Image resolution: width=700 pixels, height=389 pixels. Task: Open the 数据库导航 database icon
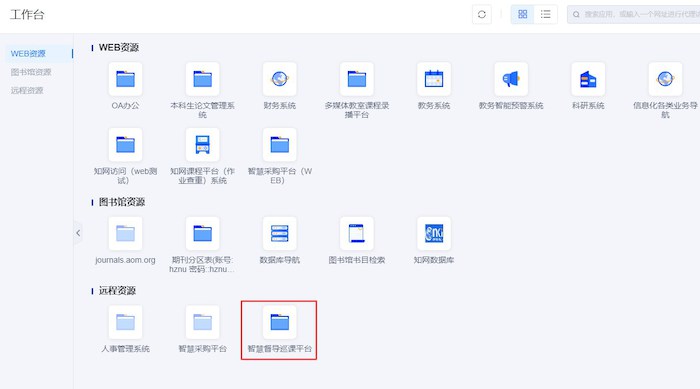pos(280,234)
